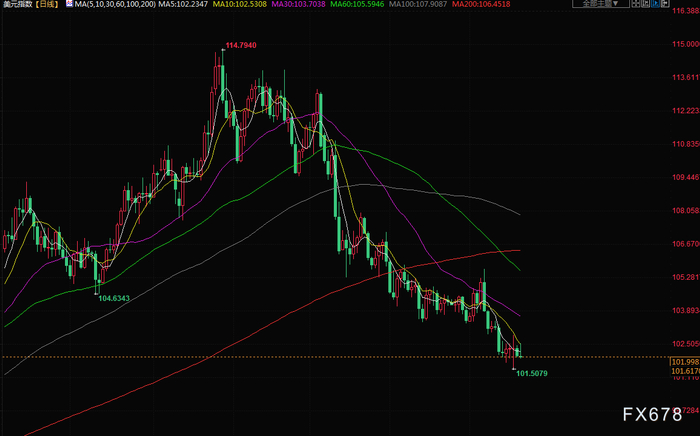700x436 pixels.
Task: Click the second toolbar icon beside the grid icon
Action: pyautogui.click(x=646, y=4)
